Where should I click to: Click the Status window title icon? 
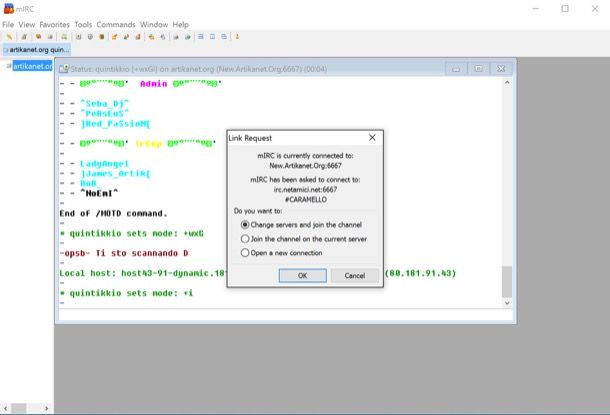point(64,69)
